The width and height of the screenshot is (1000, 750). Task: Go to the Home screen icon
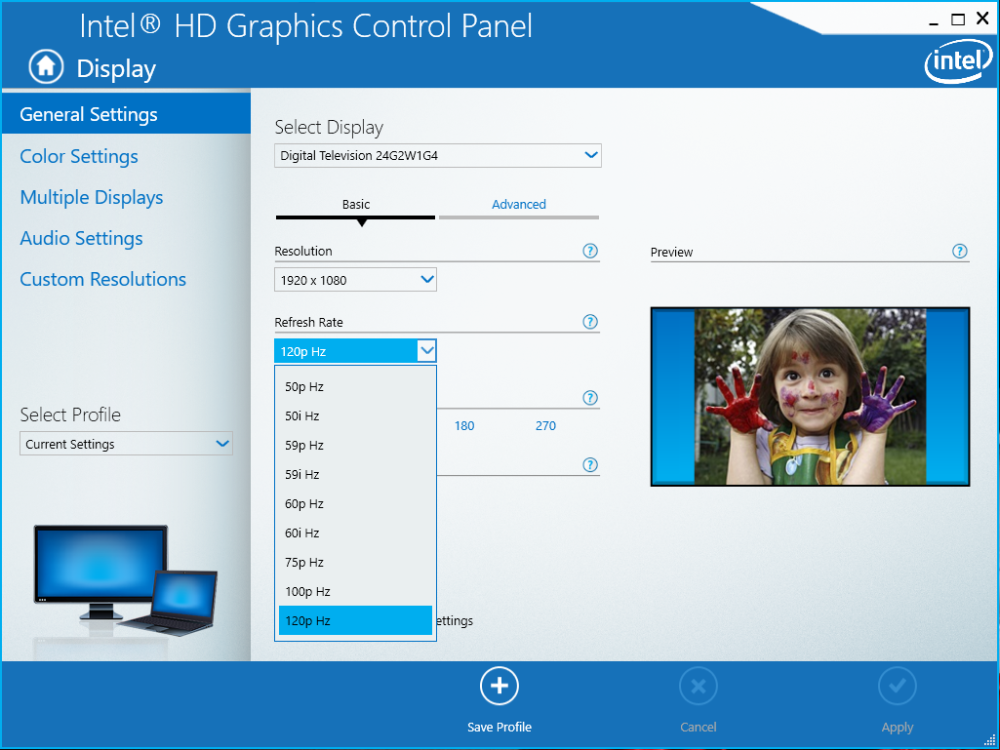click(46, 67)
